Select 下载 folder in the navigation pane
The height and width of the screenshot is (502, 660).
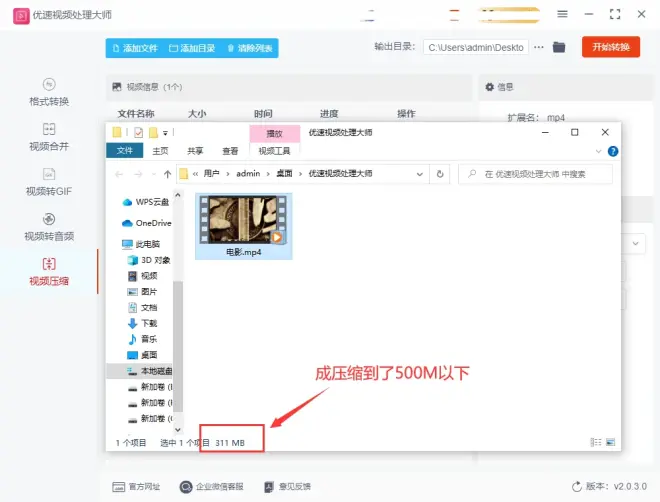(142, 323)
